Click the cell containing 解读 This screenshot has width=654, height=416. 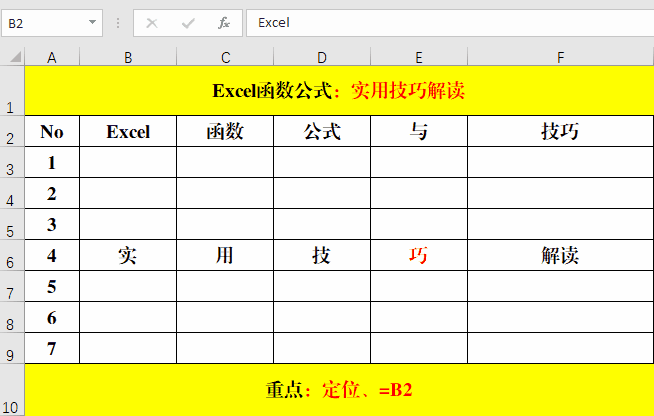click(x=561, y=255)
